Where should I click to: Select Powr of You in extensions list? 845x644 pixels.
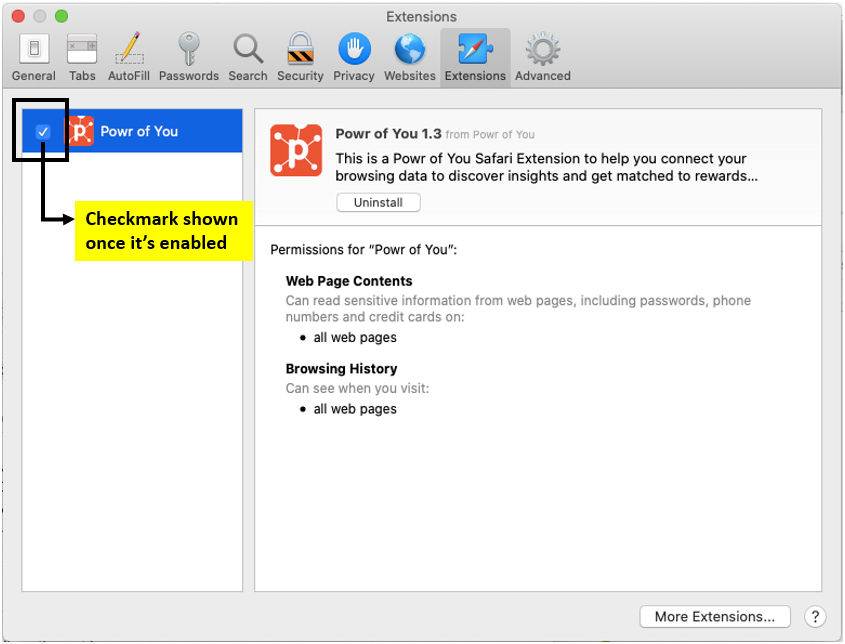point(132,131)
